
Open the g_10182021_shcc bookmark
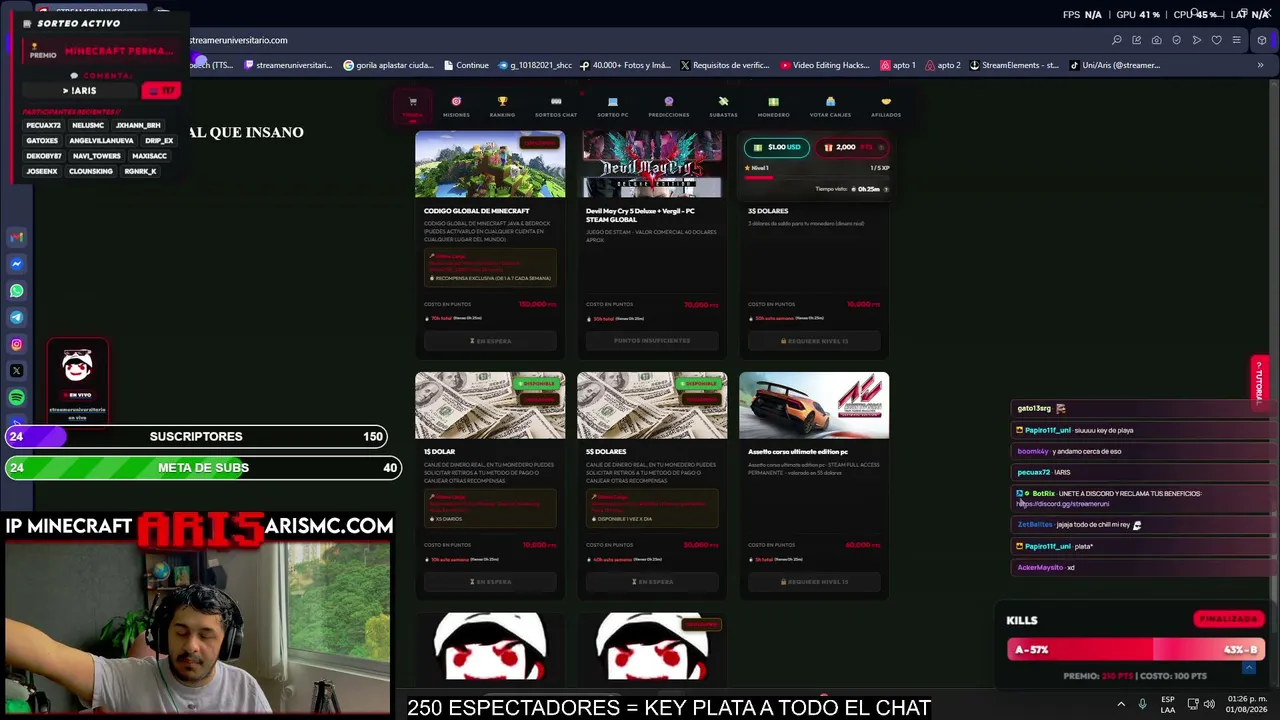[535, 65]
